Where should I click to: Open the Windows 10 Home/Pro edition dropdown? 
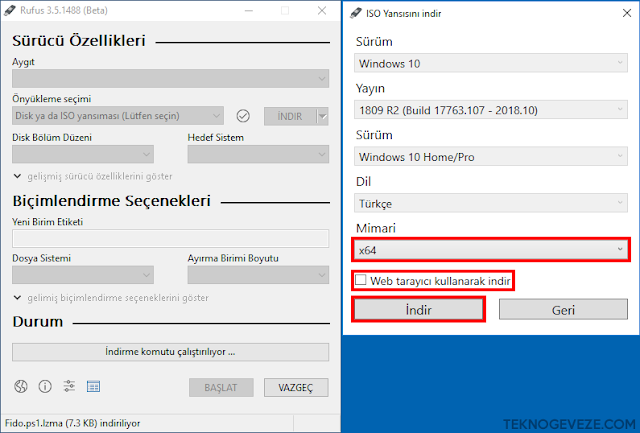(x=491, y=157)
